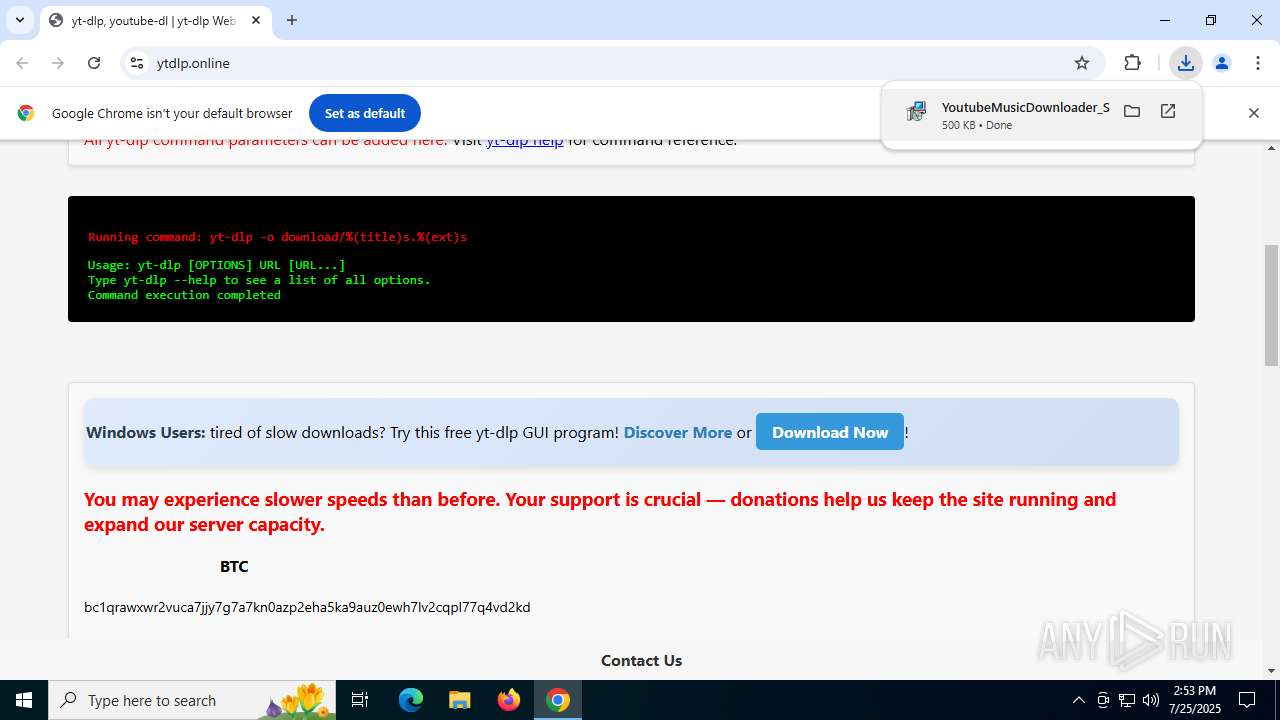The image size is (1280, 720).
Task: Open volume control tray icon
Action: click(x=1151, y=700)
